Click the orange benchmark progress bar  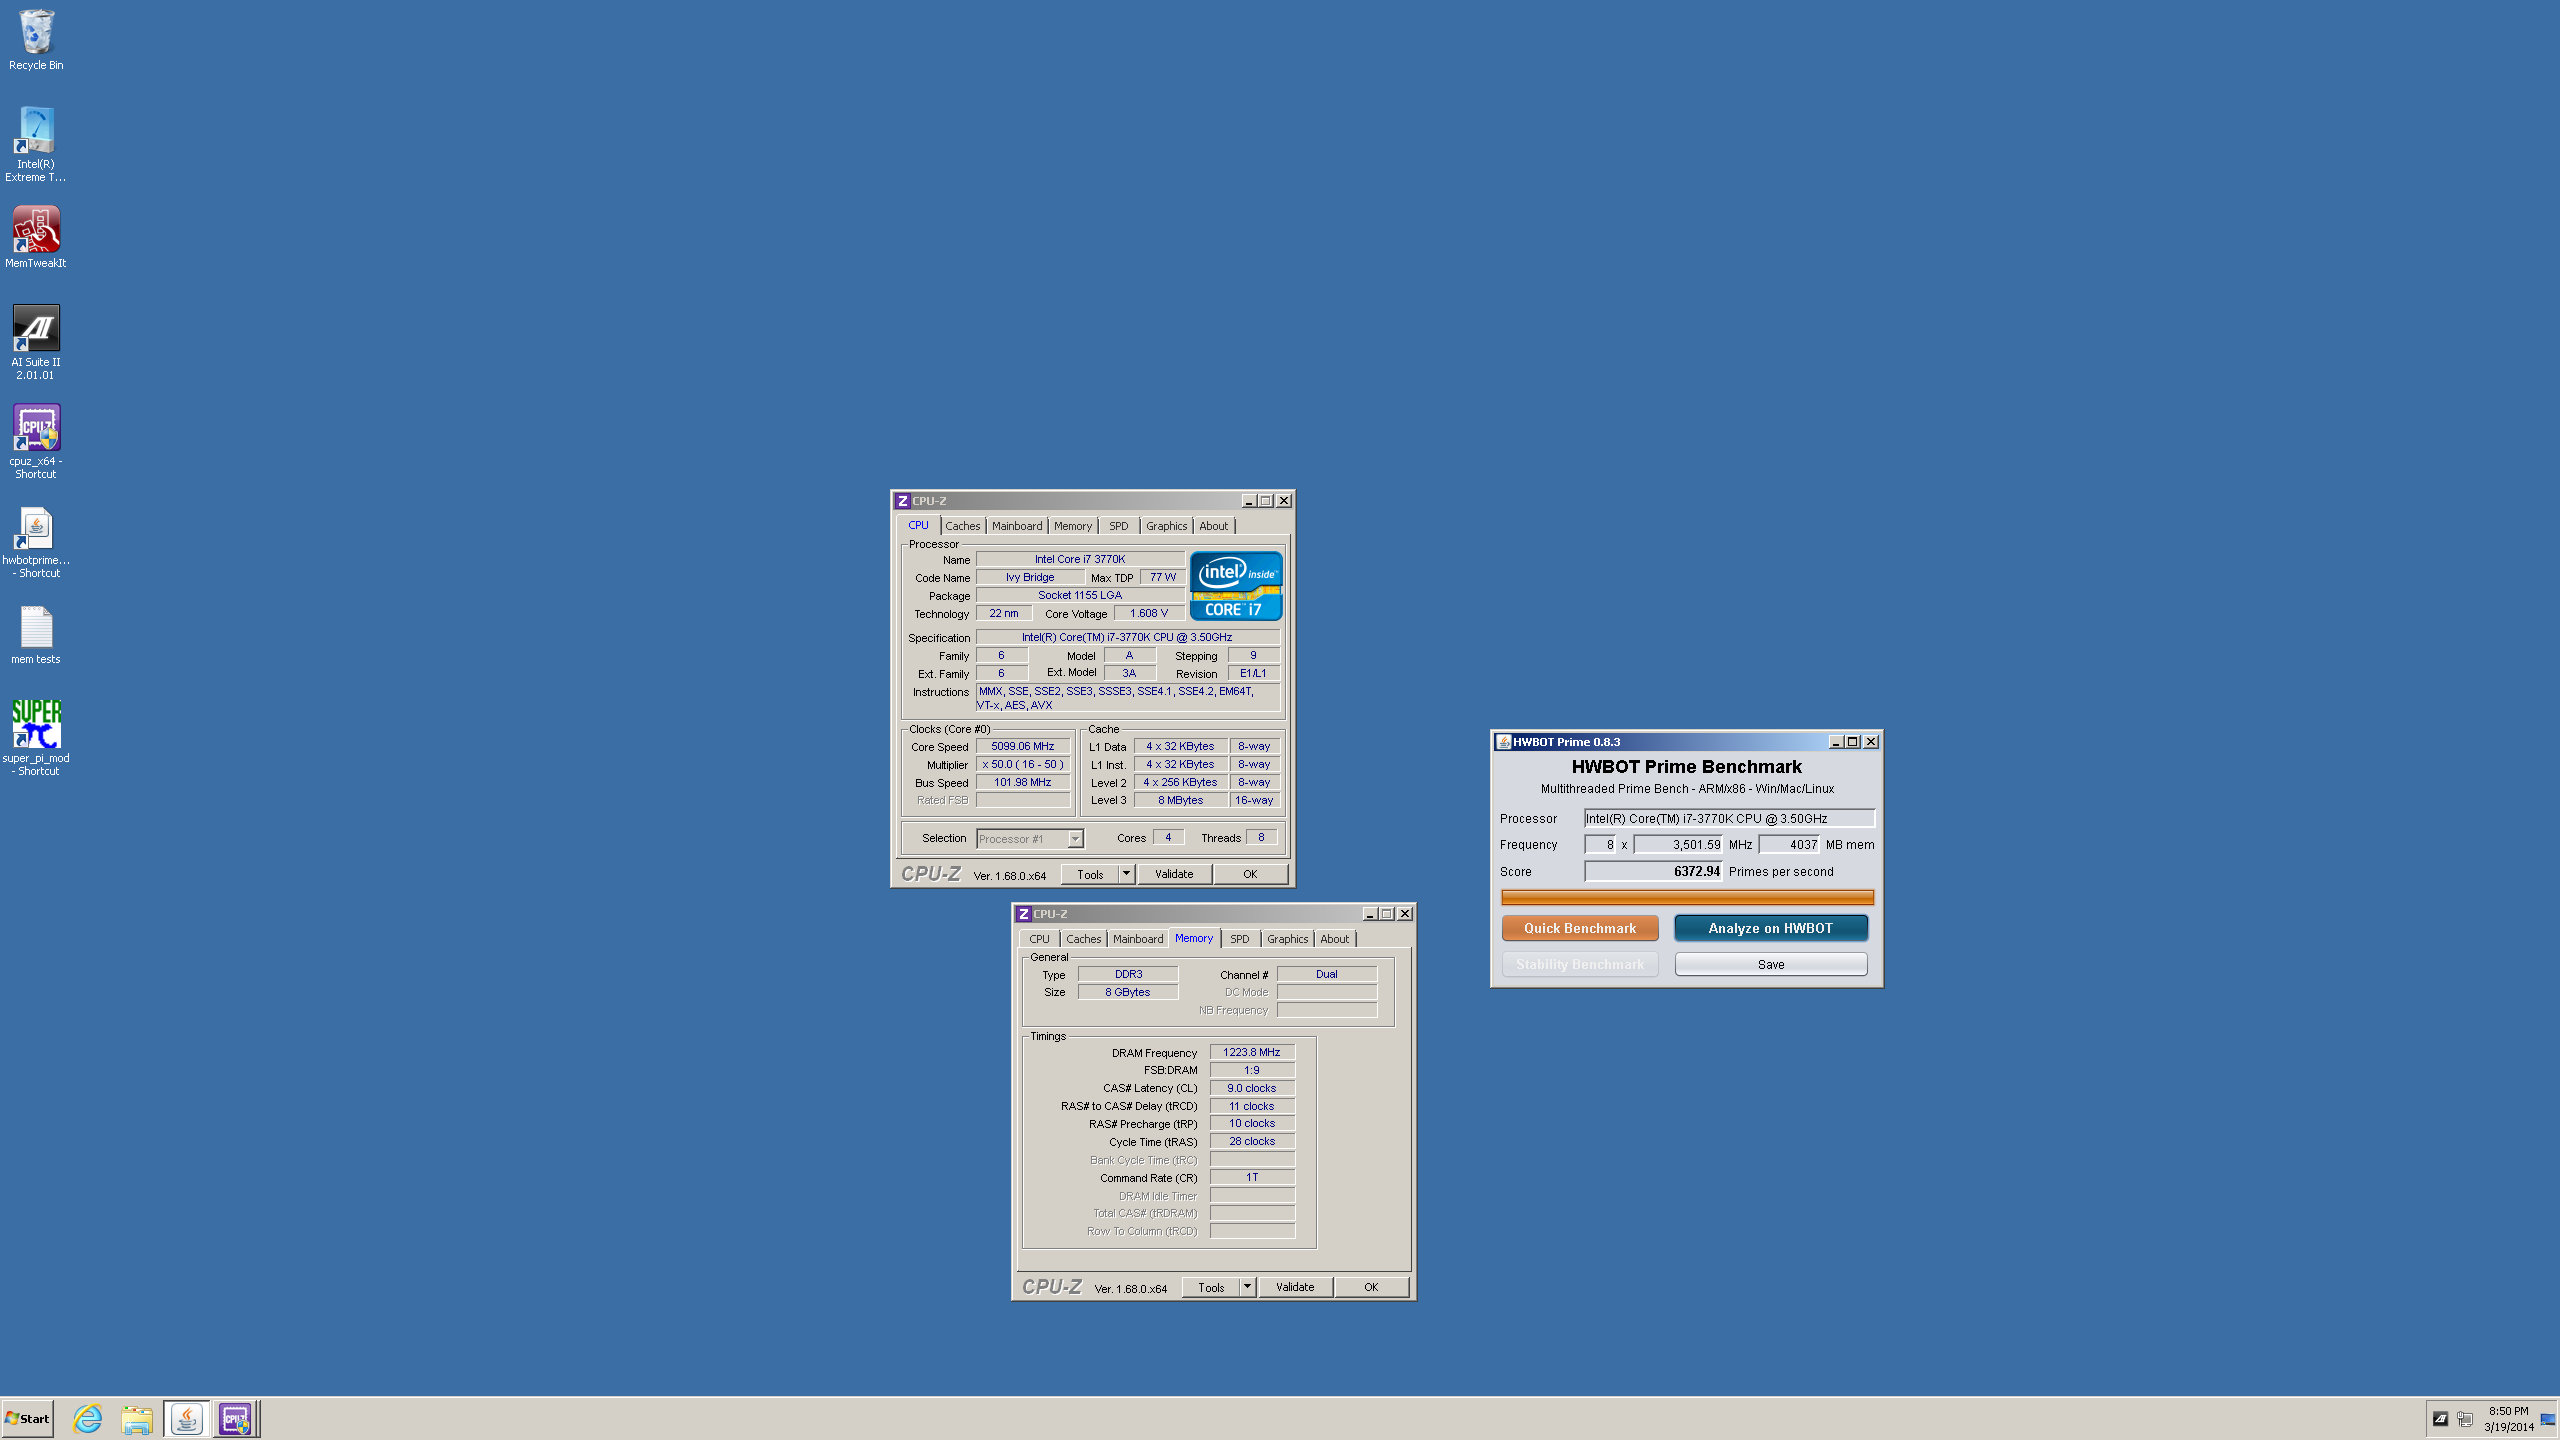(1687, 897)
